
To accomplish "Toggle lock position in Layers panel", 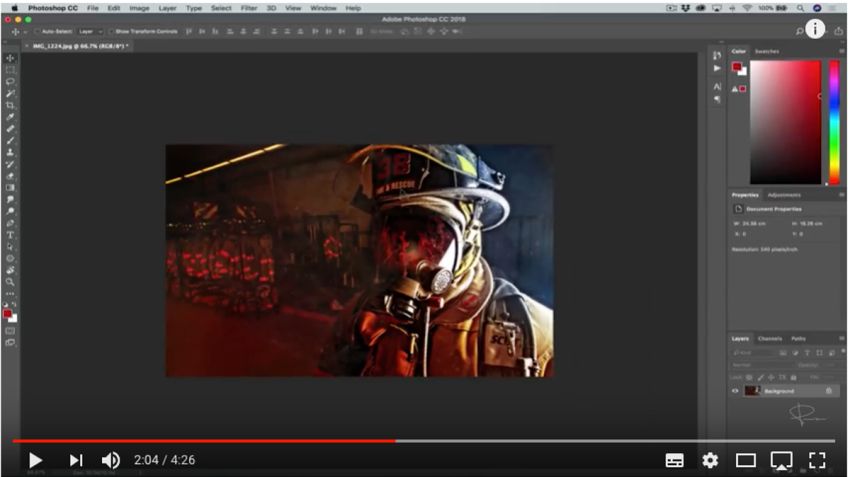I will (x=771, y=377).
